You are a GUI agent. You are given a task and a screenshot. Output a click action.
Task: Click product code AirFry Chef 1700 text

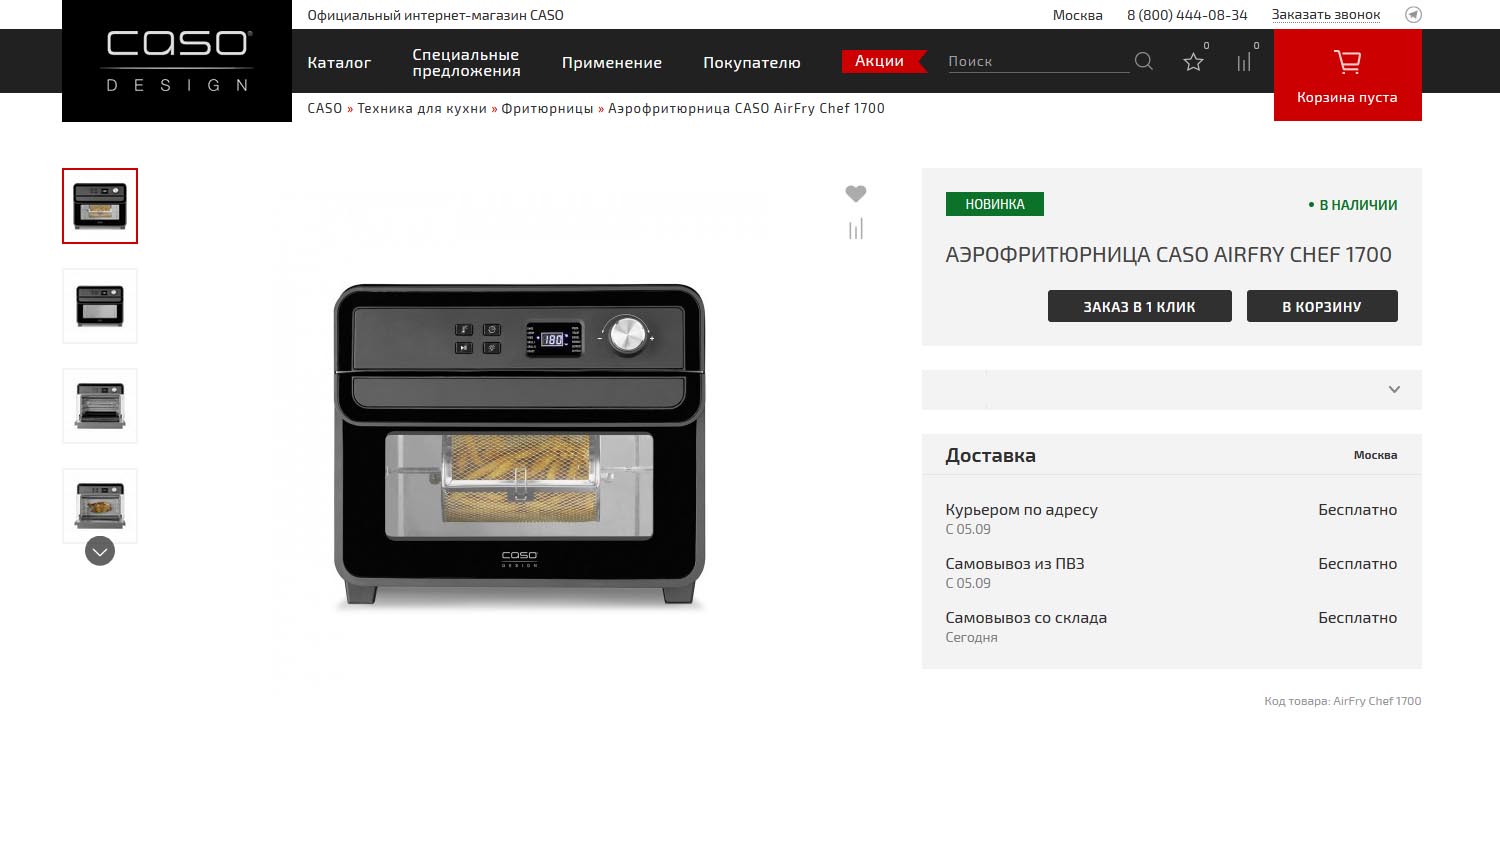point(1342,701)
